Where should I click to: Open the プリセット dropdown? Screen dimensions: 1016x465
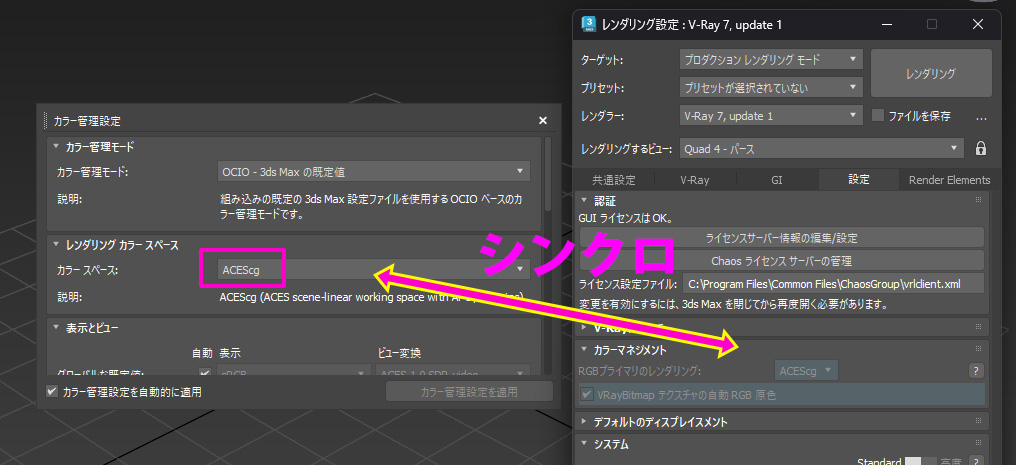click(771, 87)
